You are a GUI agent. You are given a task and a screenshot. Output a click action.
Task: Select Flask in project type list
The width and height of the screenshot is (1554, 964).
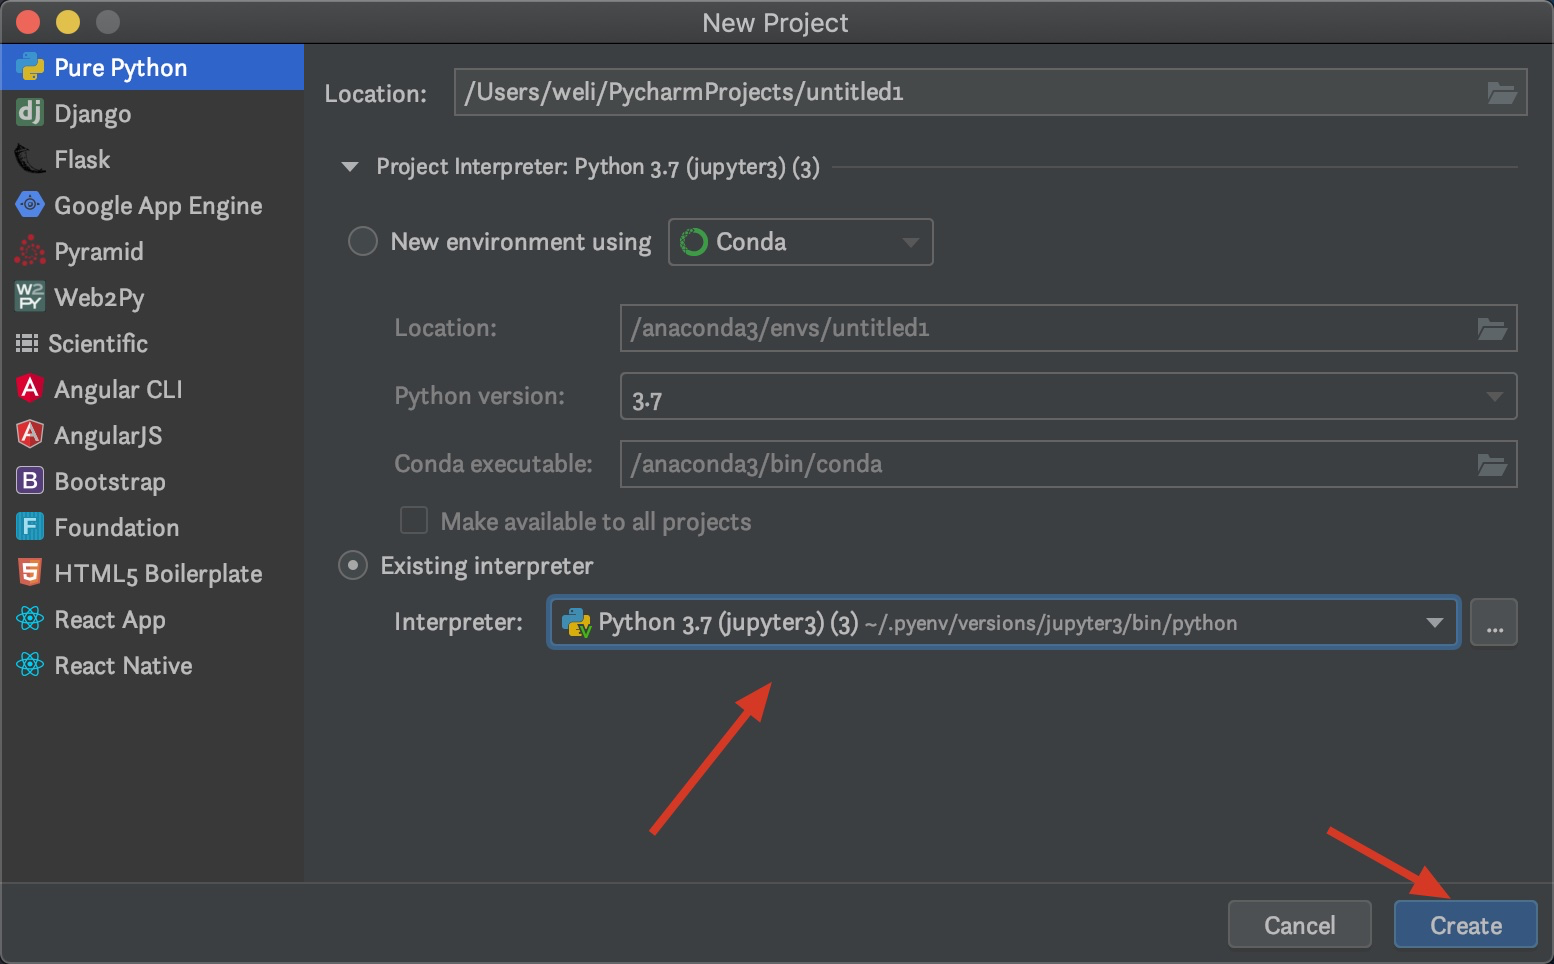pyautogui.click(x=152, y=159)
